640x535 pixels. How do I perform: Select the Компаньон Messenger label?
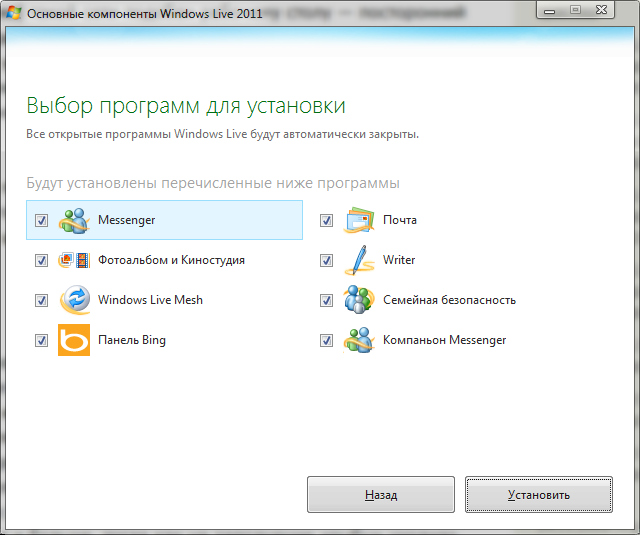(x=444, y=340)
